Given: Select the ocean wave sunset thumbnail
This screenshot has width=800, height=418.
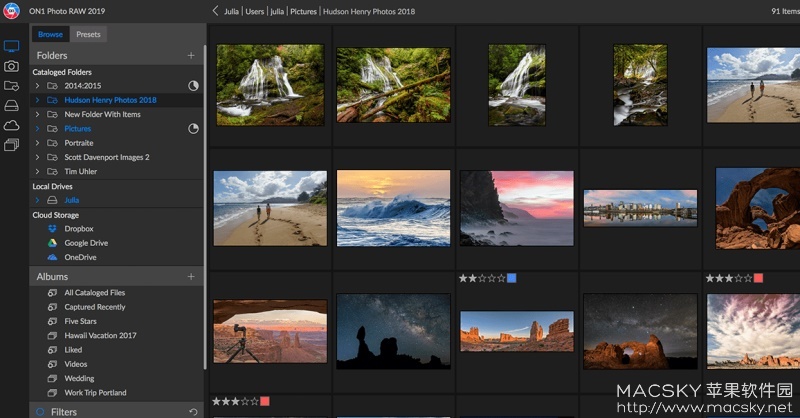Looking at the screenshot, I should 393,208.
